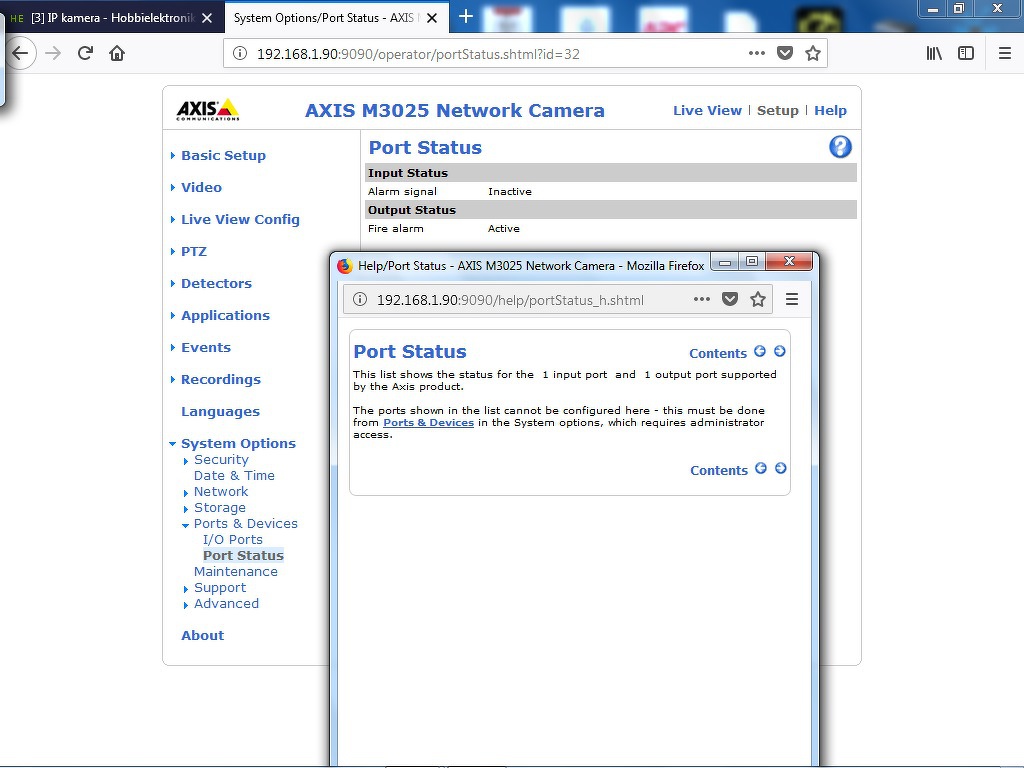Expand Live View Config section
Viewport: 1024px width, 768px height.
240,219
